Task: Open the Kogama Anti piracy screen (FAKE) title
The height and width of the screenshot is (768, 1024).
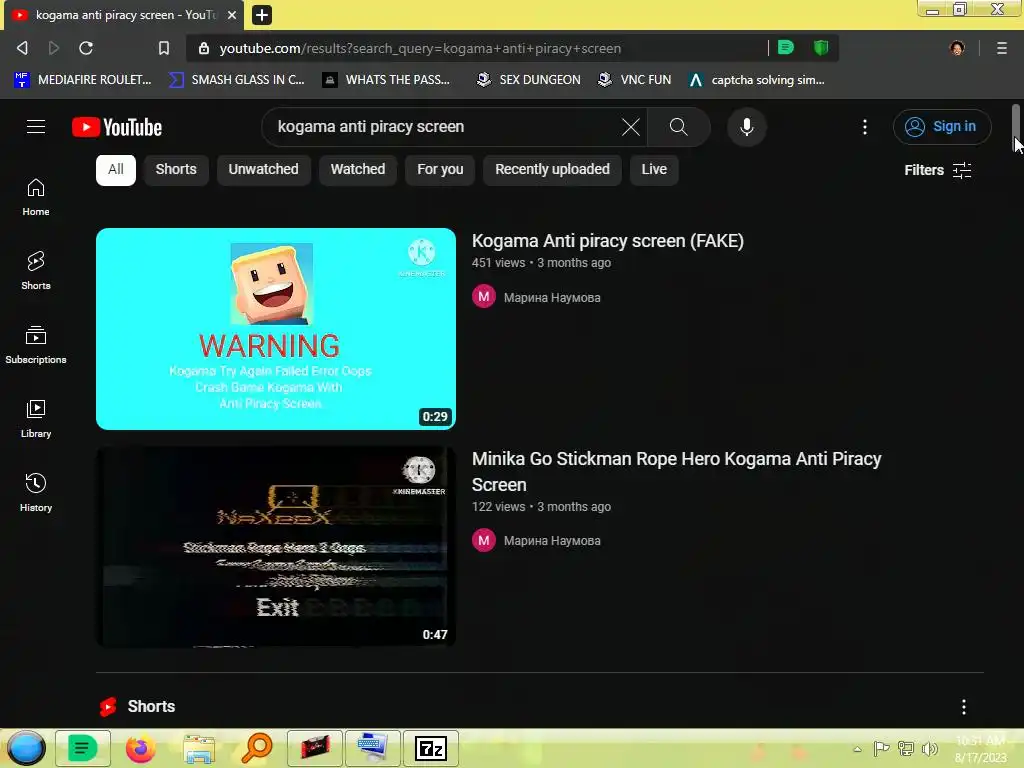Action: pyautogui.click(x=607, y=241)
